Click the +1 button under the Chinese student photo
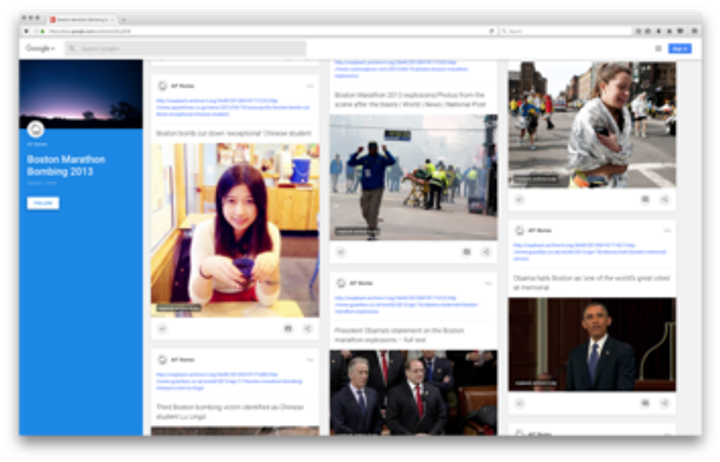720x462 pixels. [162, 329]
